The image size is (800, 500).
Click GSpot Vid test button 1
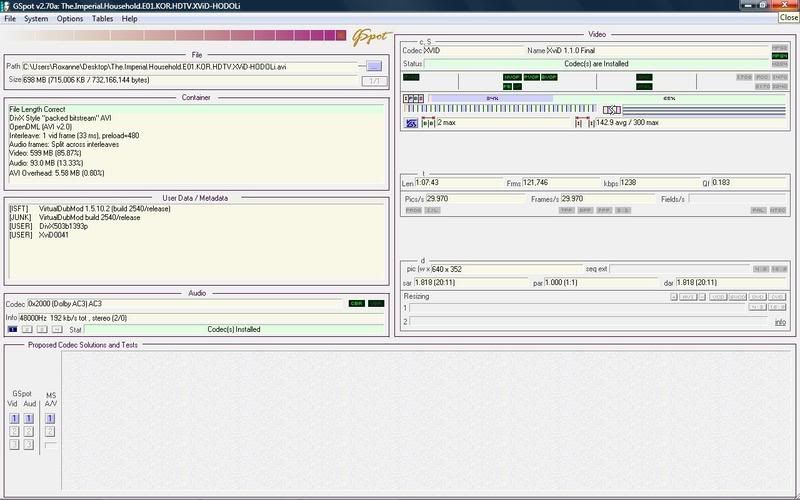point(14,418)
